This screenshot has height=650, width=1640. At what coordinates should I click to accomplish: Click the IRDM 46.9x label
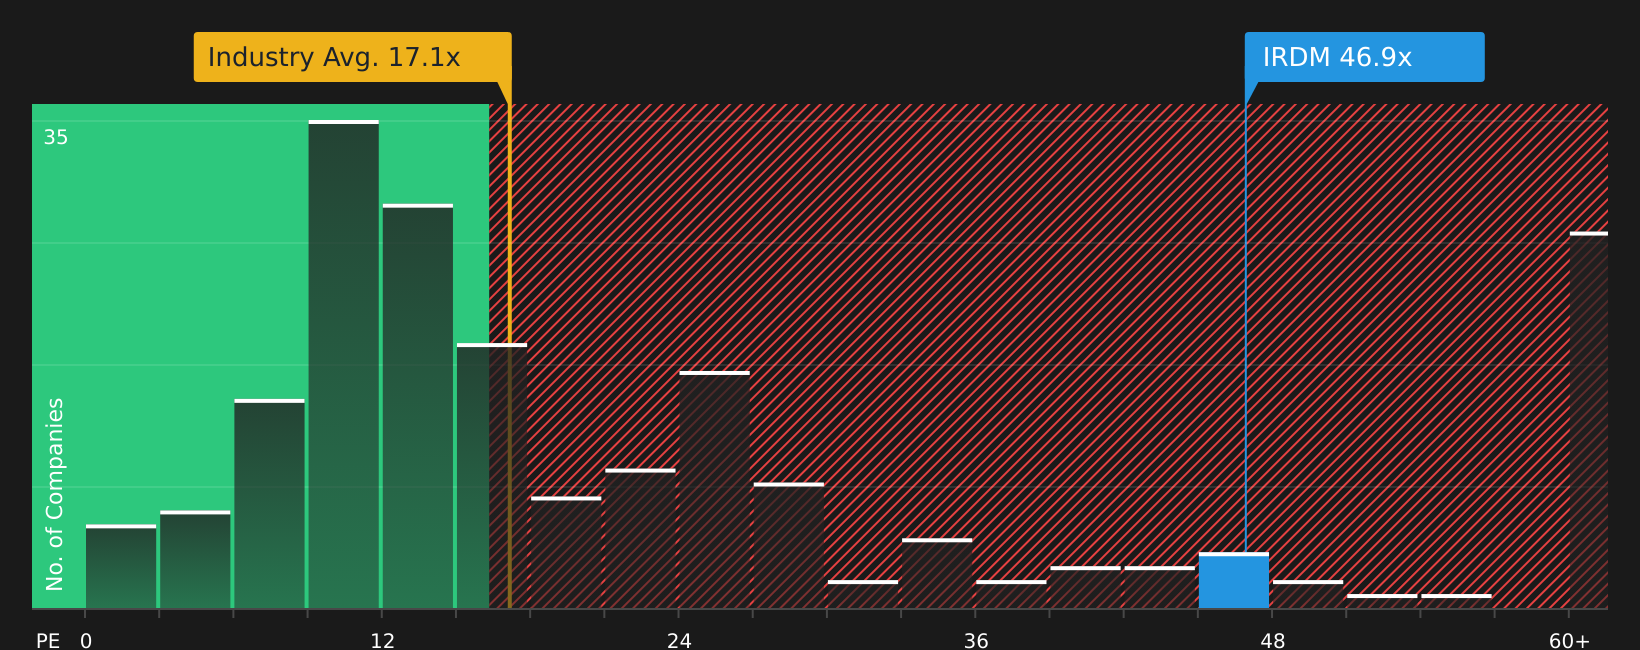(1364, 57)
